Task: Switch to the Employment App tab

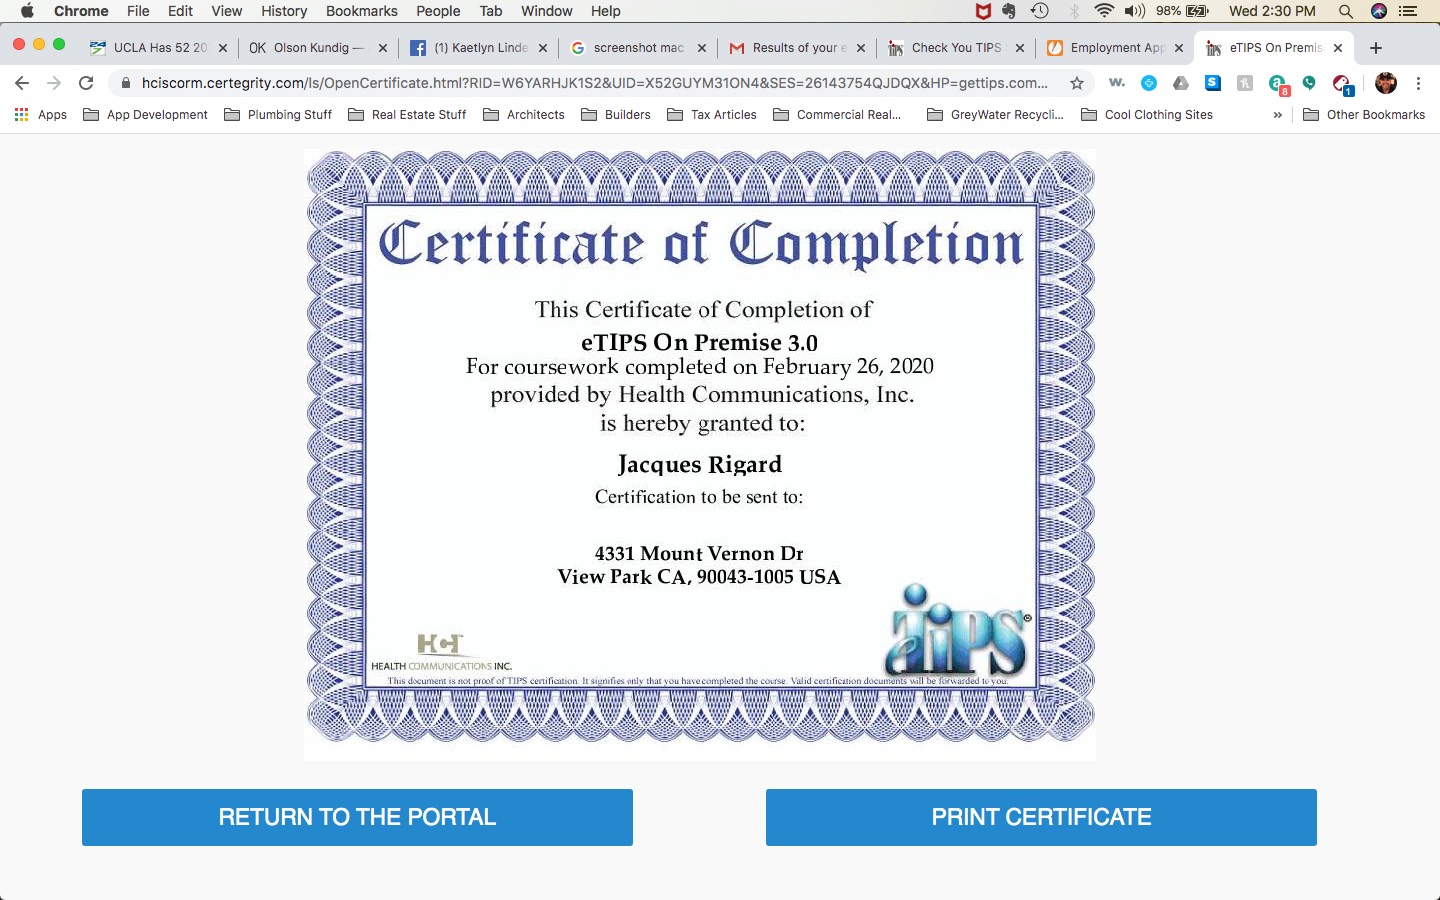Action: (x=1113, y=48)
